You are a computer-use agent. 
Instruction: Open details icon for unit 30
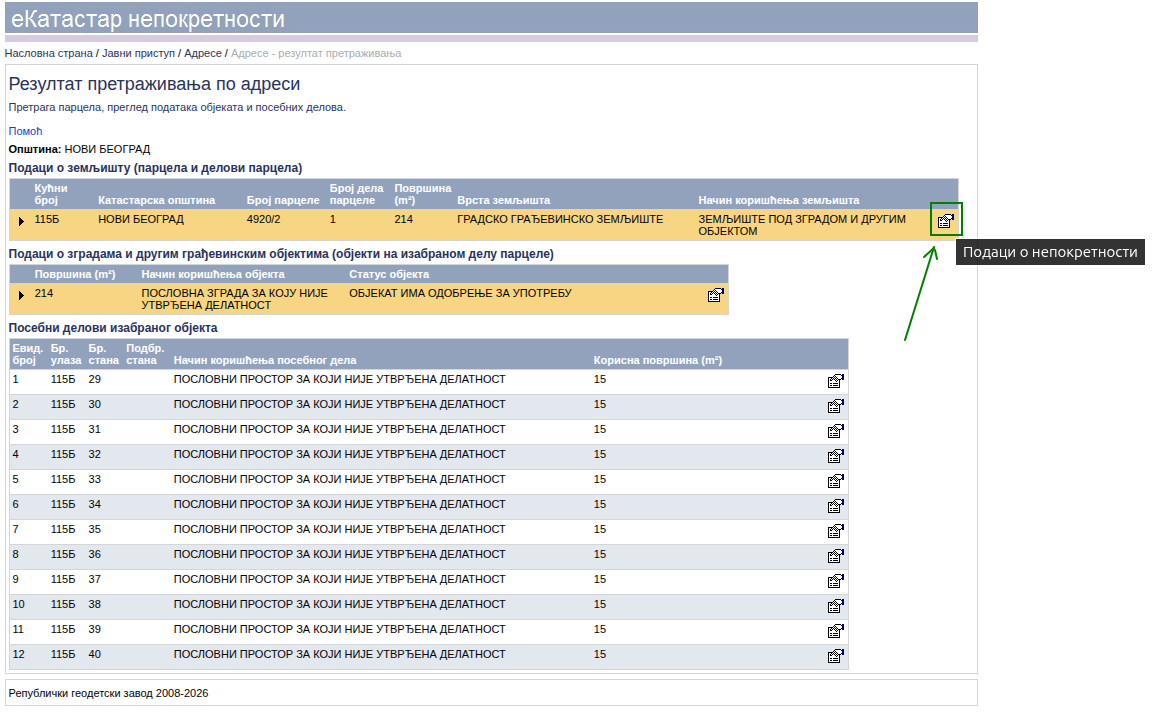(x=835, y=406)
